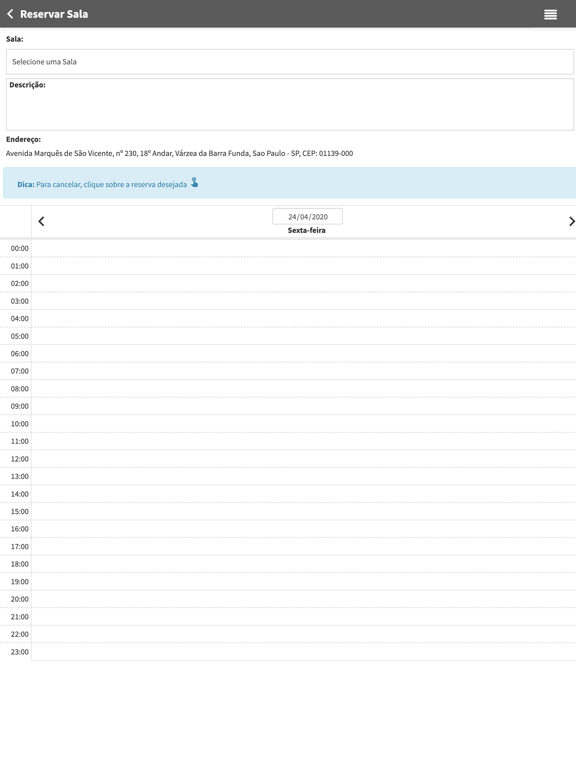Screen dimensions: 576x768
Task: Open the 24/04/2020 date picker field
Action: (308, 216)
